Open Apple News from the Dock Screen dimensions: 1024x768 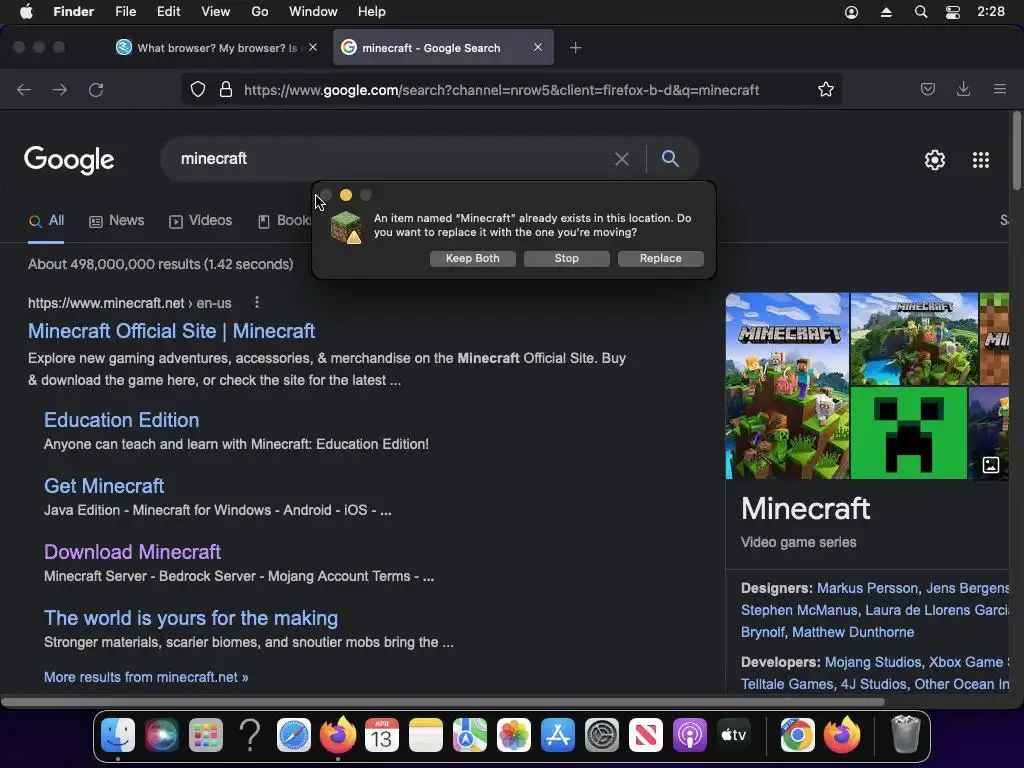tap(646, 735)
